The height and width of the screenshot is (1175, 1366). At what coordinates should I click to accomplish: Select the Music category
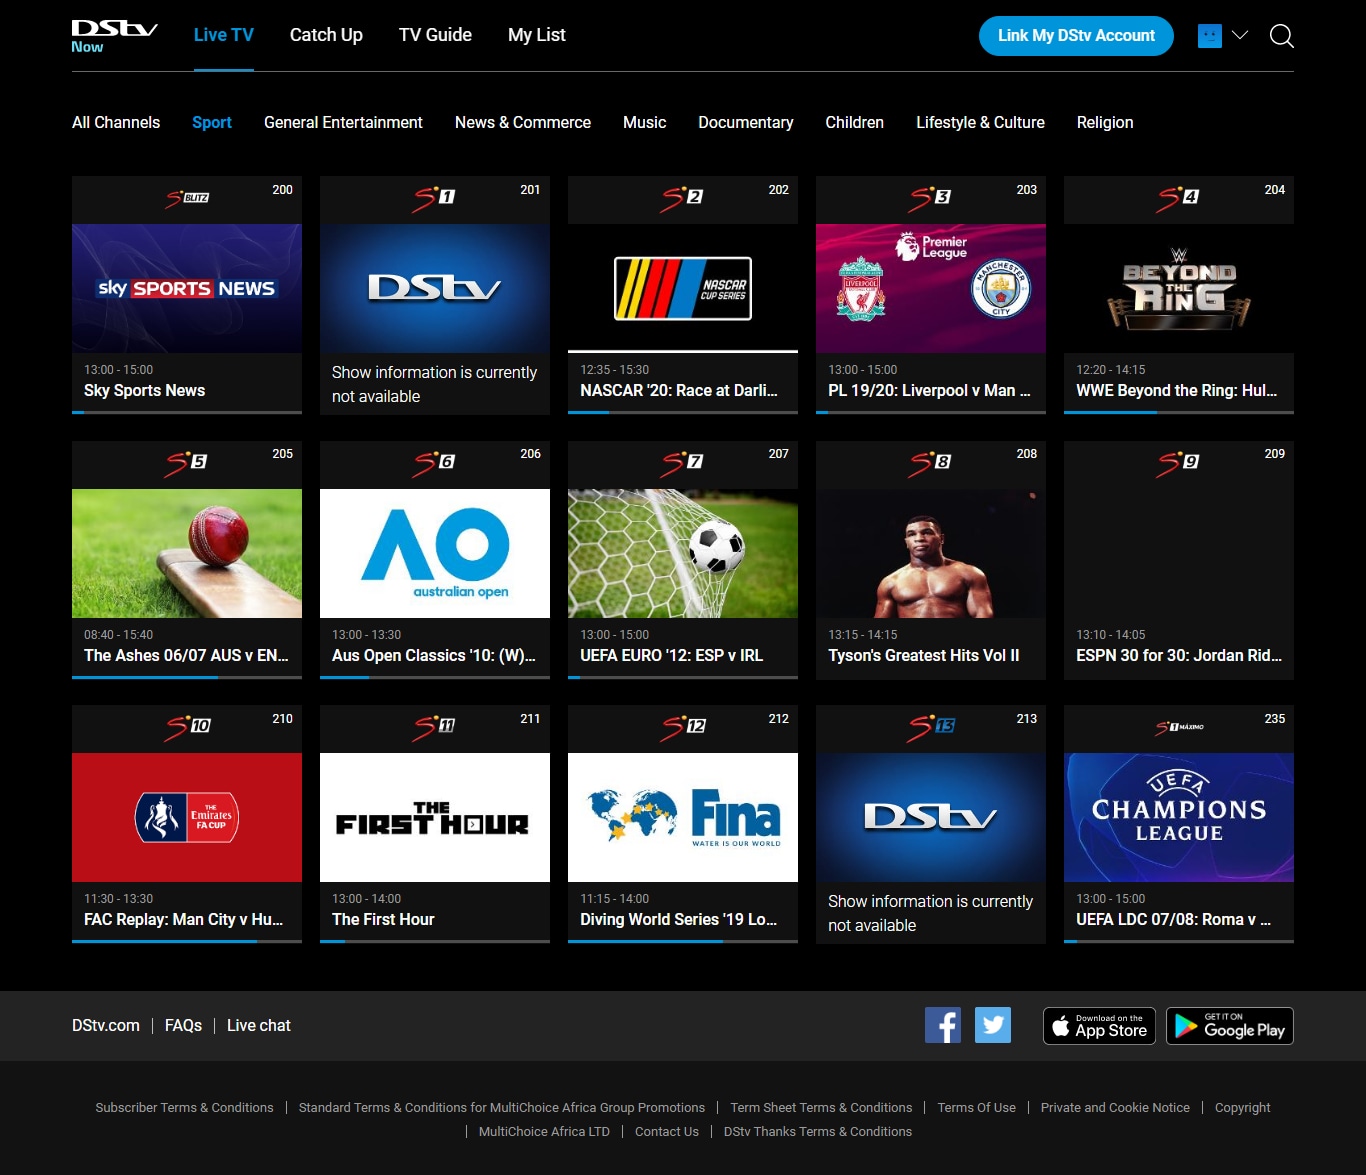(x=644, y=122)
